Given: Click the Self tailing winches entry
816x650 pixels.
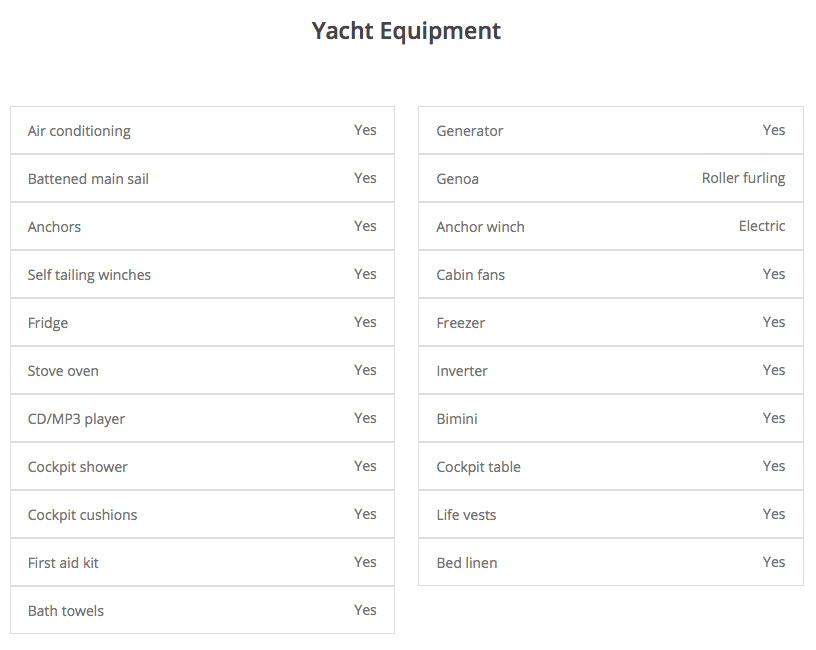Looking at the screenshot, I should [x=202, y=274].
